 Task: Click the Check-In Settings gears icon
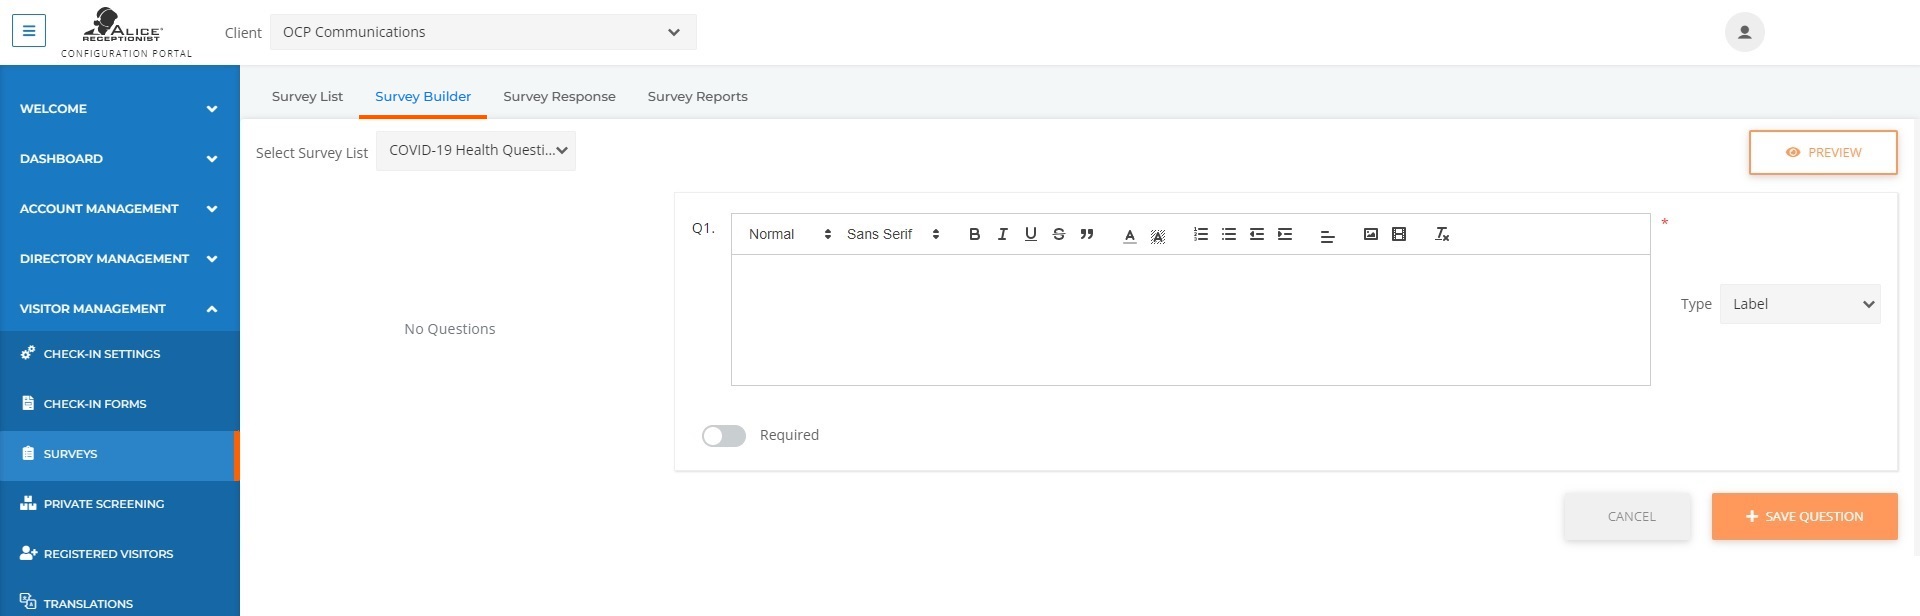(28, 353)
